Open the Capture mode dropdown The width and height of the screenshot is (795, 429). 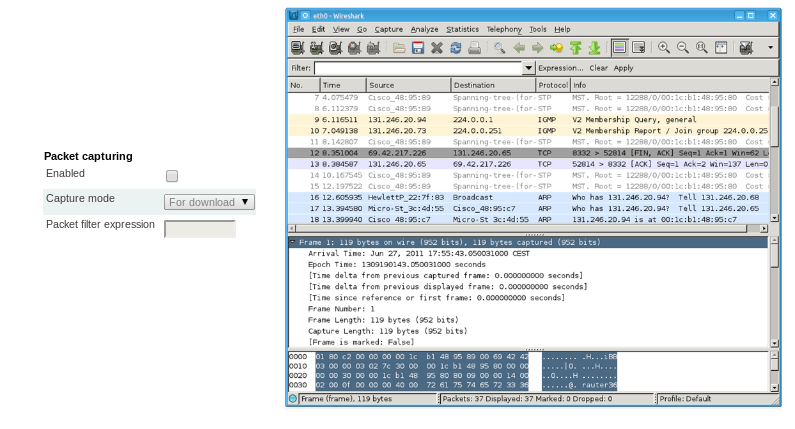click(209, 202)
